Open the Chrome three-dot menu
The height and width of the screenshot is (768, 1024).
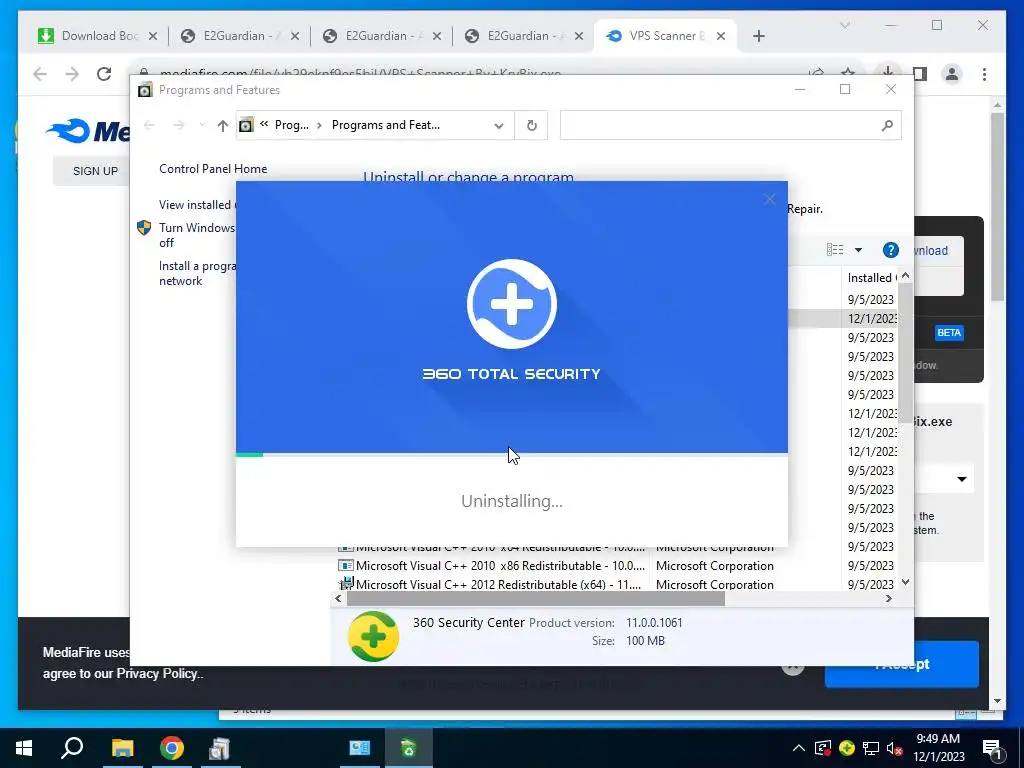[984, 74]
